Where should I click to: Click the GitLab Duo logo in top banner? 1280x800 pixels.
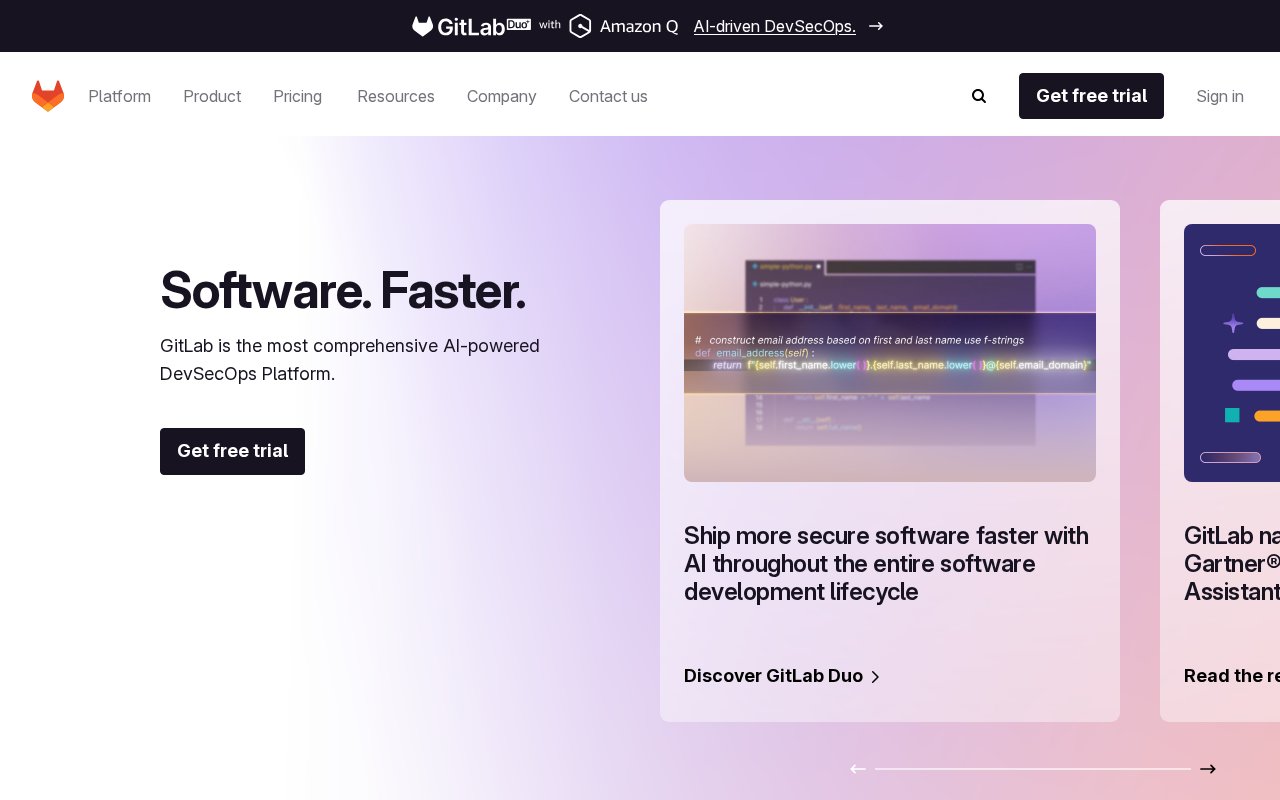click(x=471, y=26)
